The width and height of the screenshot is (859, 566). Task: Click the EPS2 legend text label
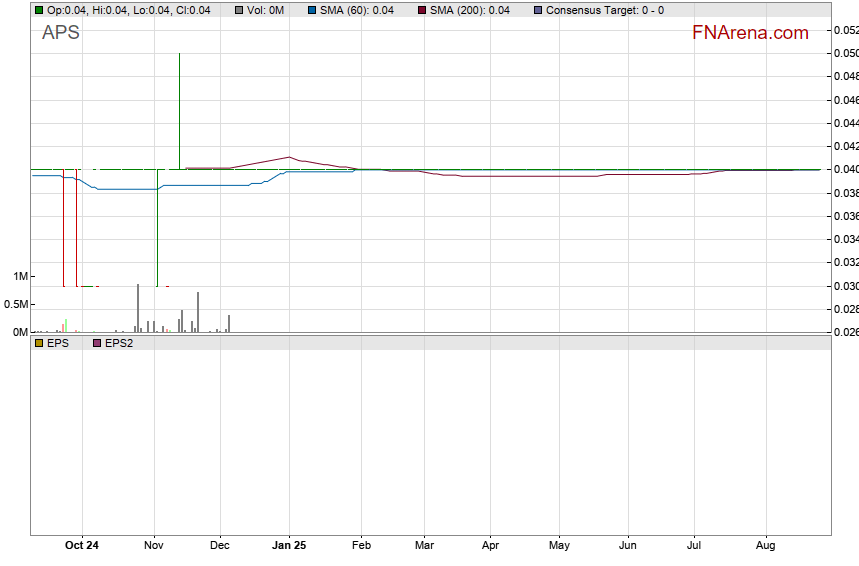[119, 343]
